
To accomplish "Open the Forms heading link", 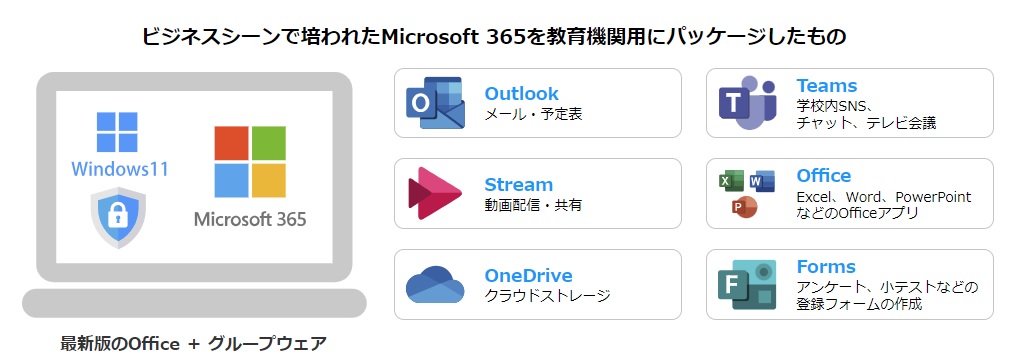I will click(827, 267).
